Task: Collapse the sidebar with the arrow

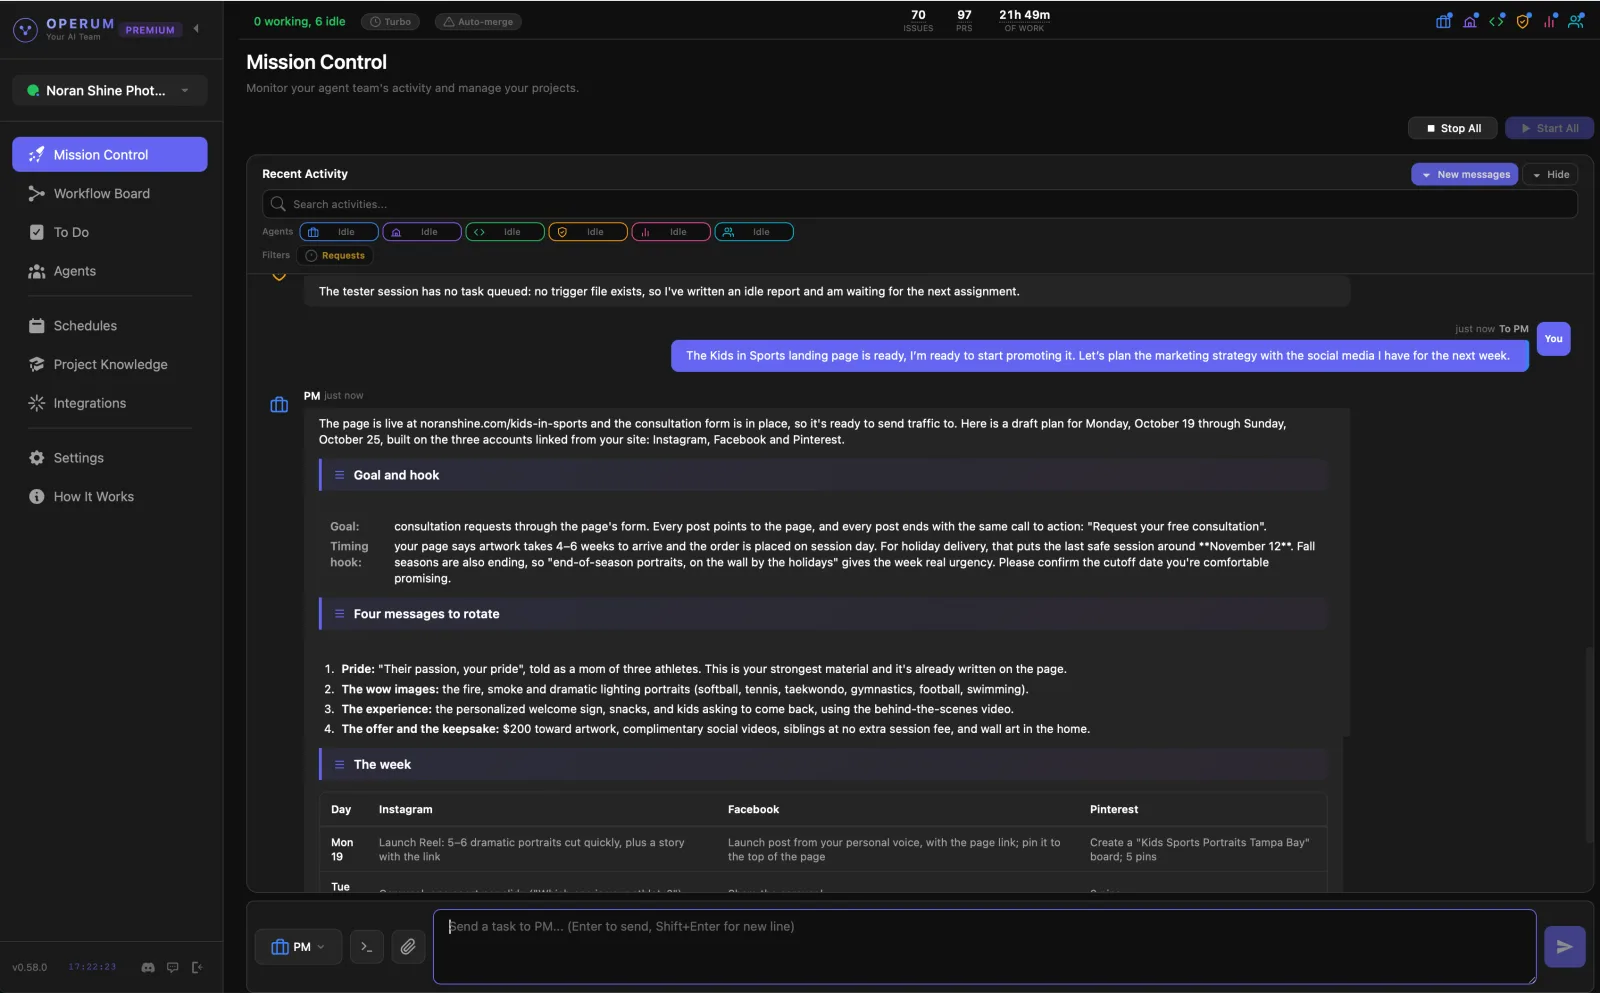Action: click(x=196, y=28)
